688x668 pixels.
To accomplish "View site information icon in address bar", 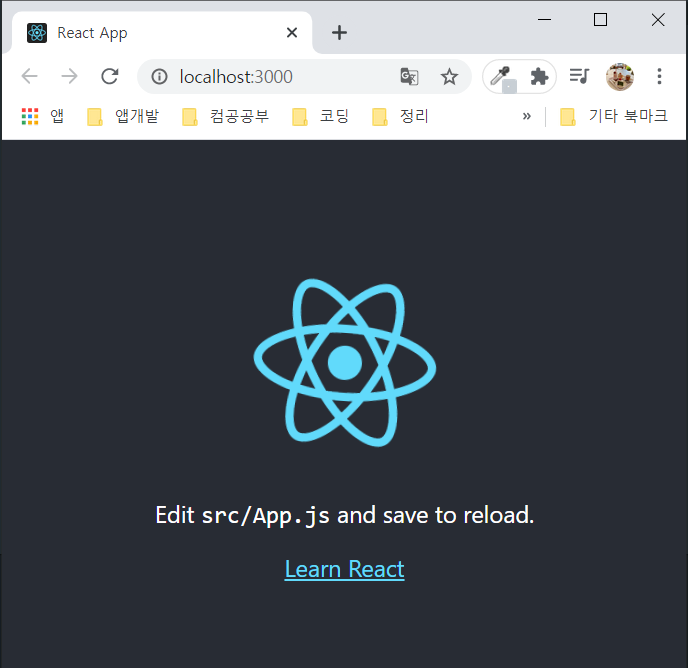I will [x=159, y=77].
